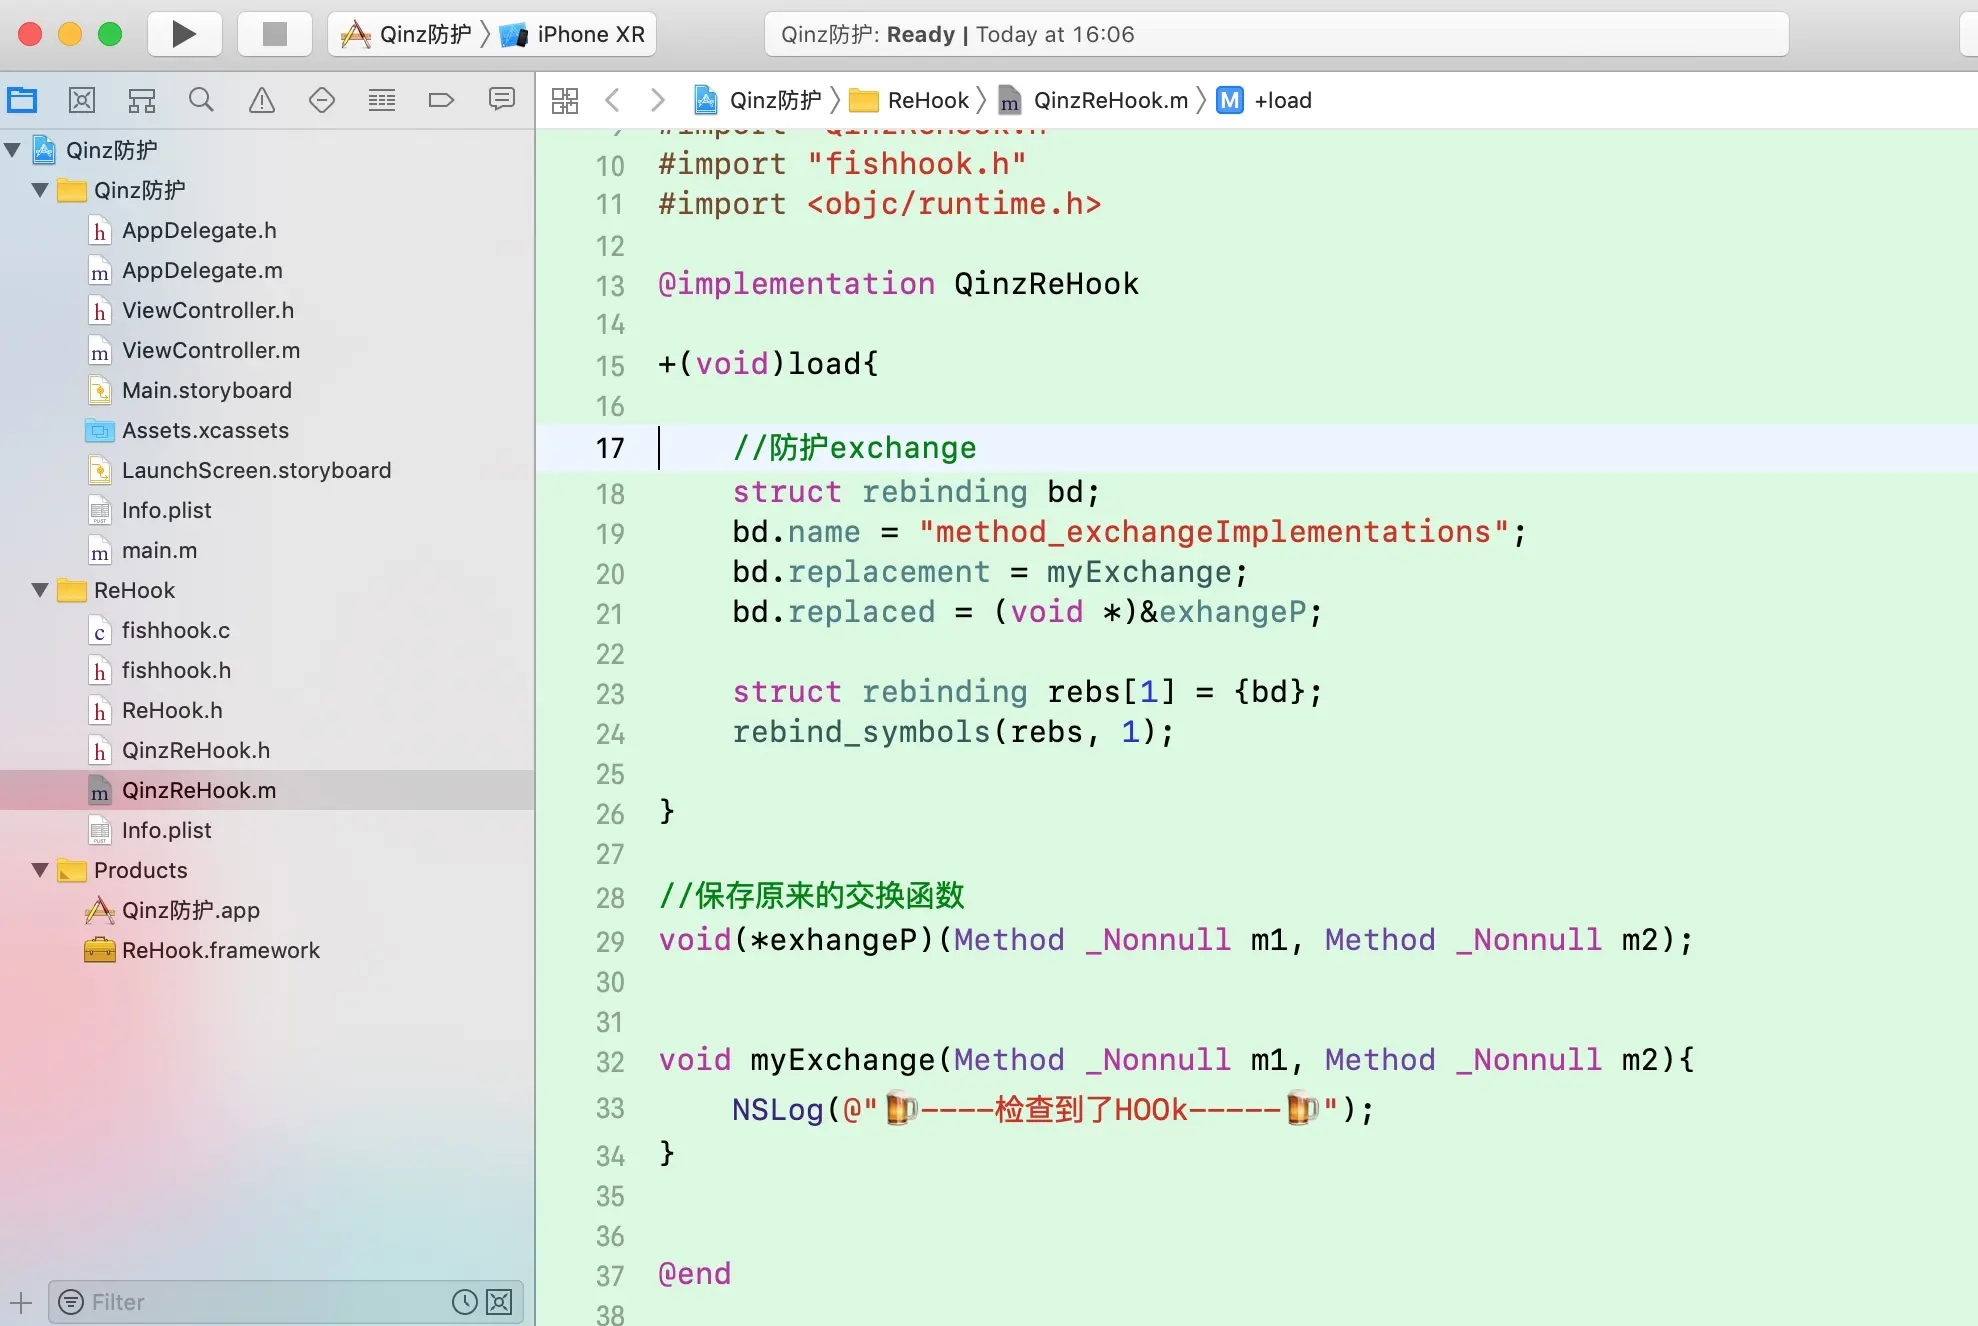Show the Breakpoint navigator
Viewport: 1978px width, 1326px height.
441,100
